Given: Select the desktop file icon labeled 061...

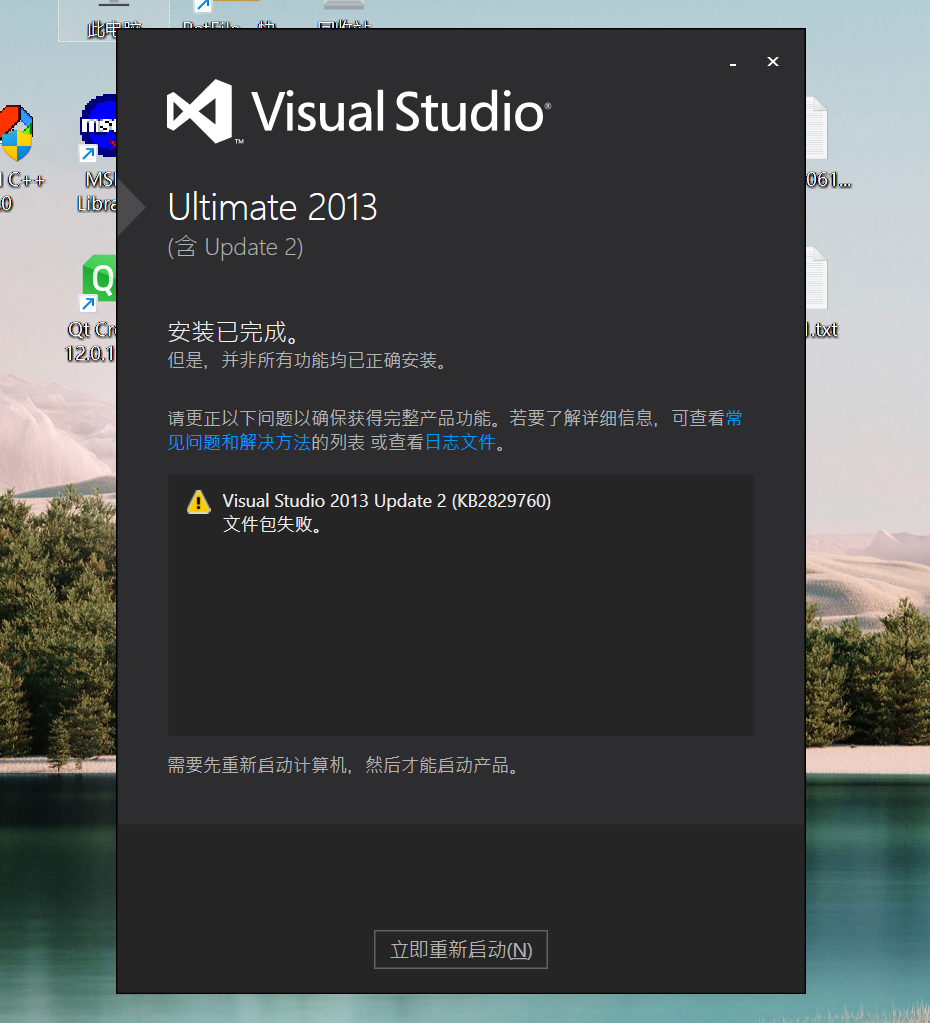Looking at the screenshot, I should click(x=816, y=129).
